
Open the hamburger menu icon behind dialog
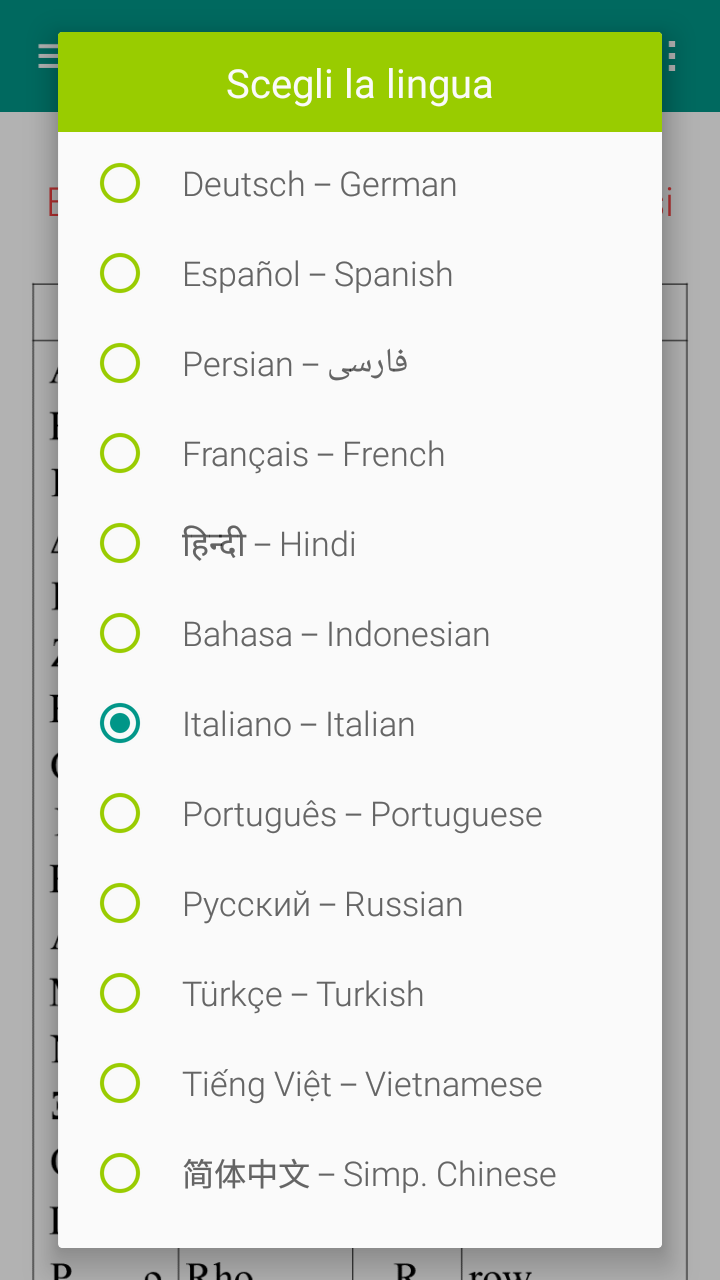pos(47,56)
